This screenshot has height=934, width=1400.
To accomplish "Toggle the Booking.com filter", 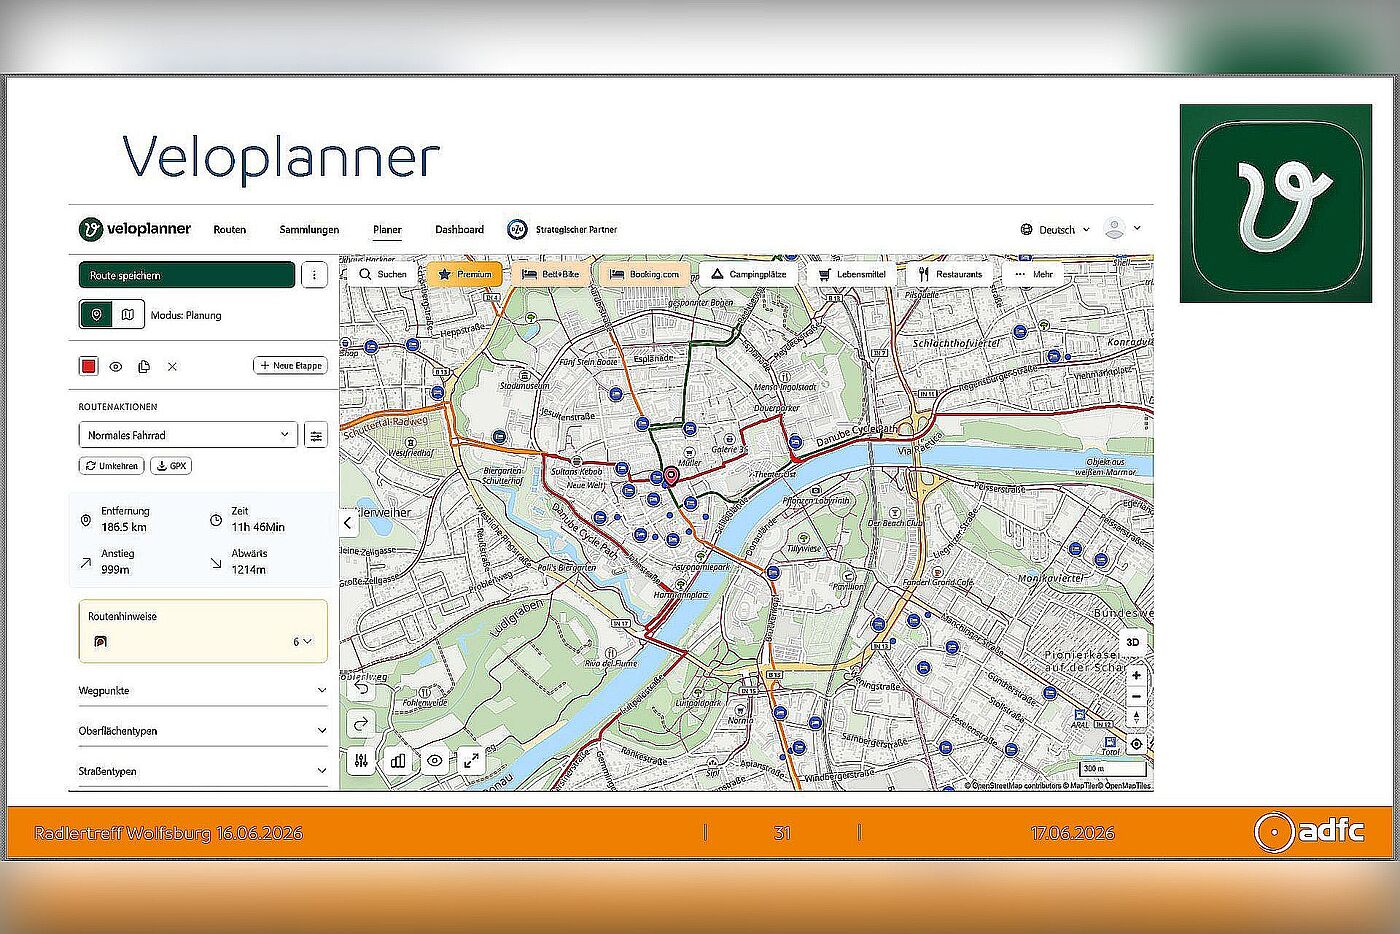I will point(645,274).
